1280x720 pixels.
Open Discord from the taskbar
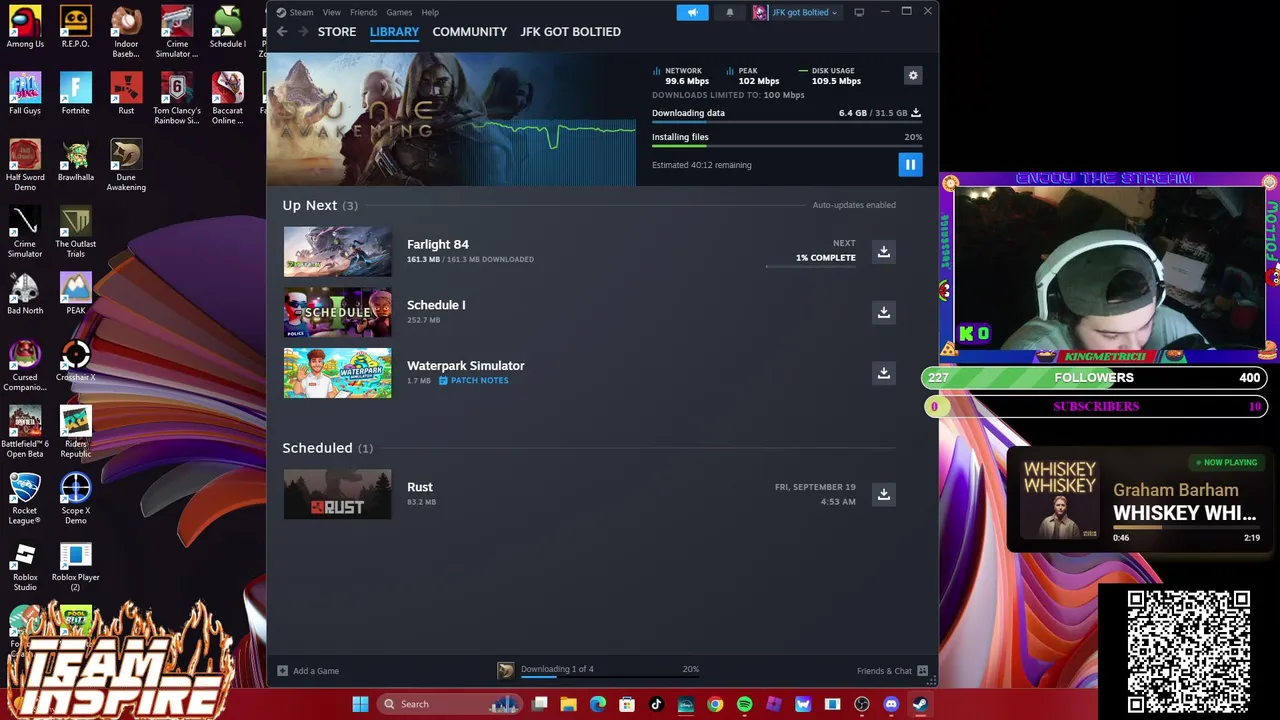click(891, 704)
